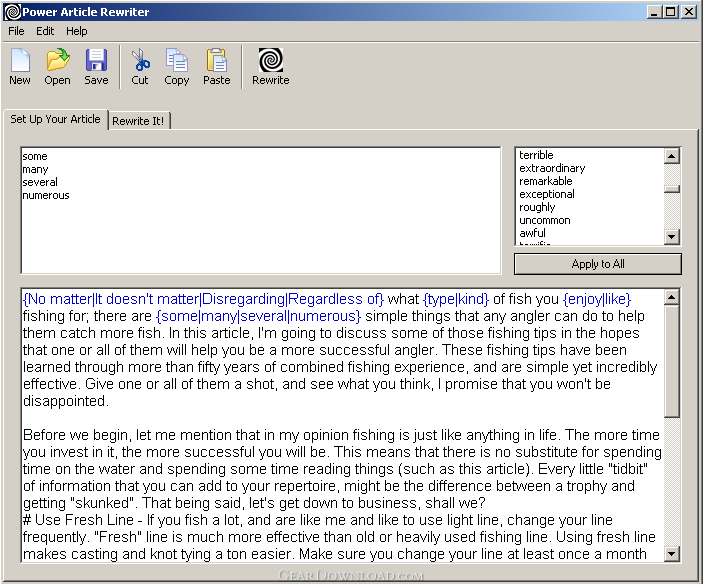Click the Apply to All button
The height and width of the screenshot is (584, 703).
click(598, 264)
